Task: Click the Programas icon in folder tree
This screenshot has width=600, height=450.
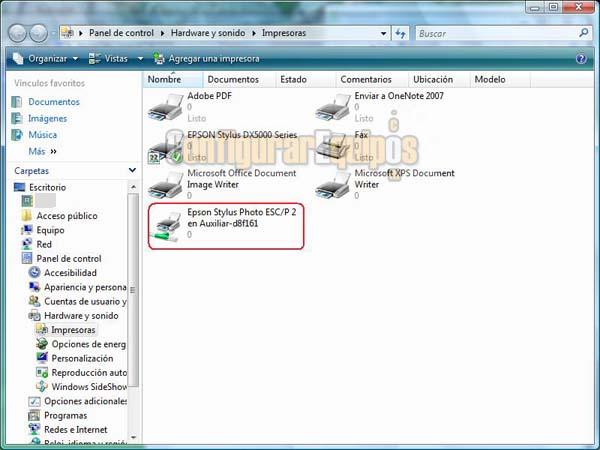Action: (x=34, y=415)
